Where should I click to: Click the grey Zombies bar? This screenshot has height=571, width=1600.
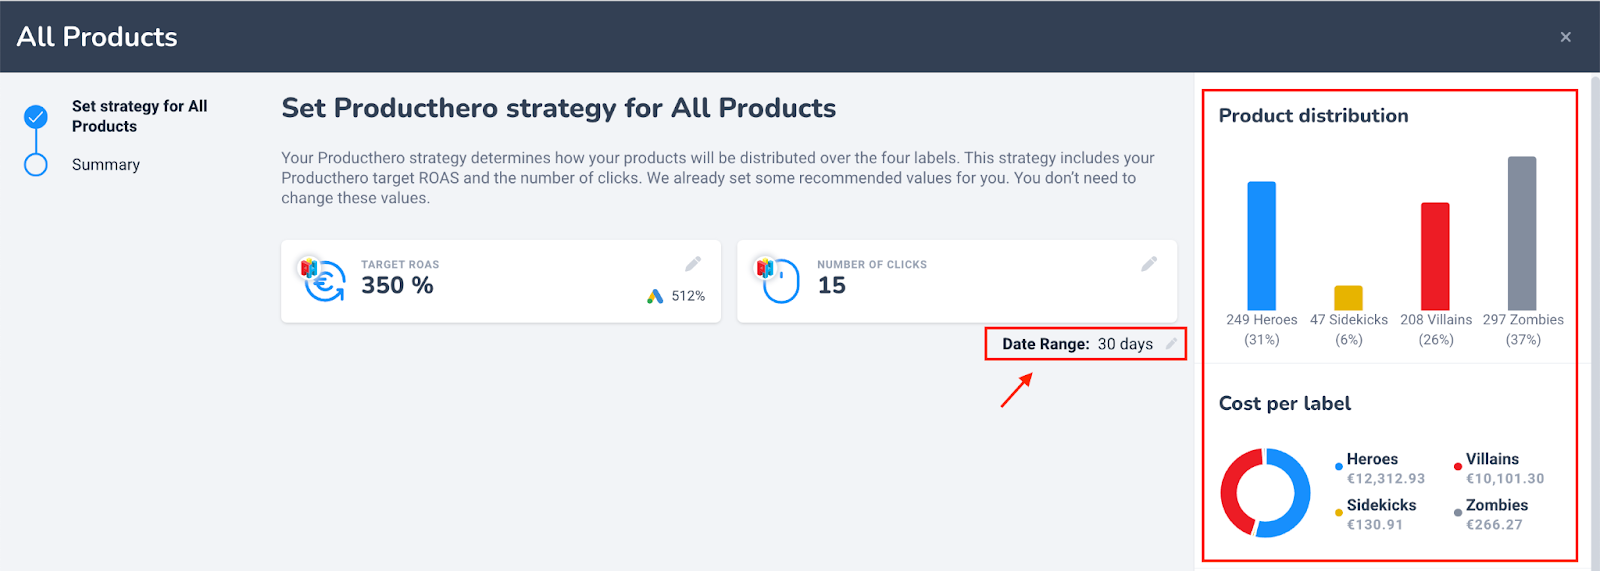[1522, 233]
